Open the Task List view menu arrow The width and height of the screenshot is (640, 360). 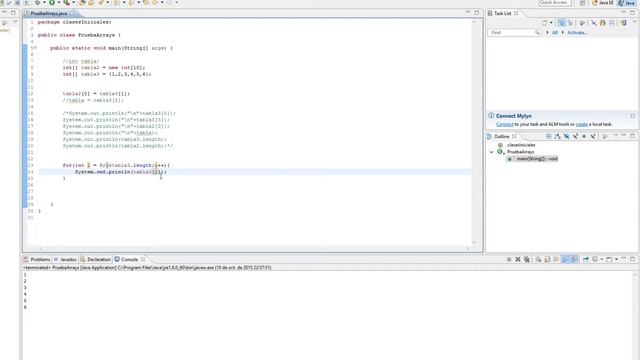pos(634,23)
